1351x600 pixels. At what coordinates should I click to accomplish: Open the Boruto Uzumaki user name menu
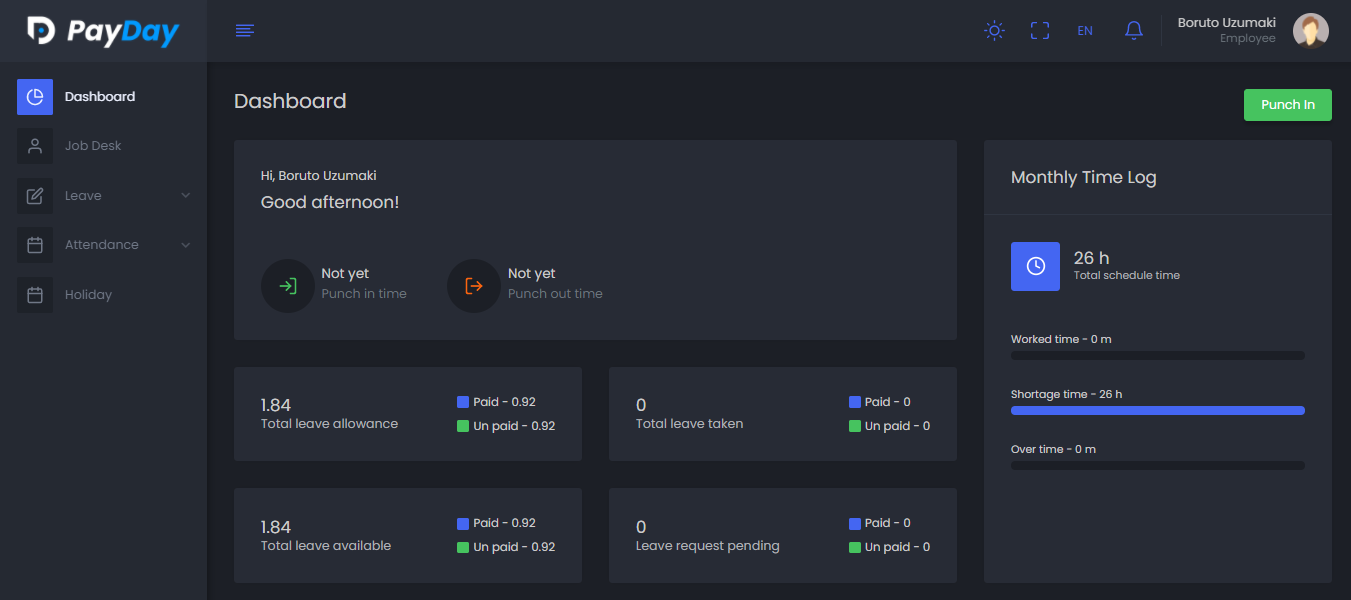point(1227,23)
